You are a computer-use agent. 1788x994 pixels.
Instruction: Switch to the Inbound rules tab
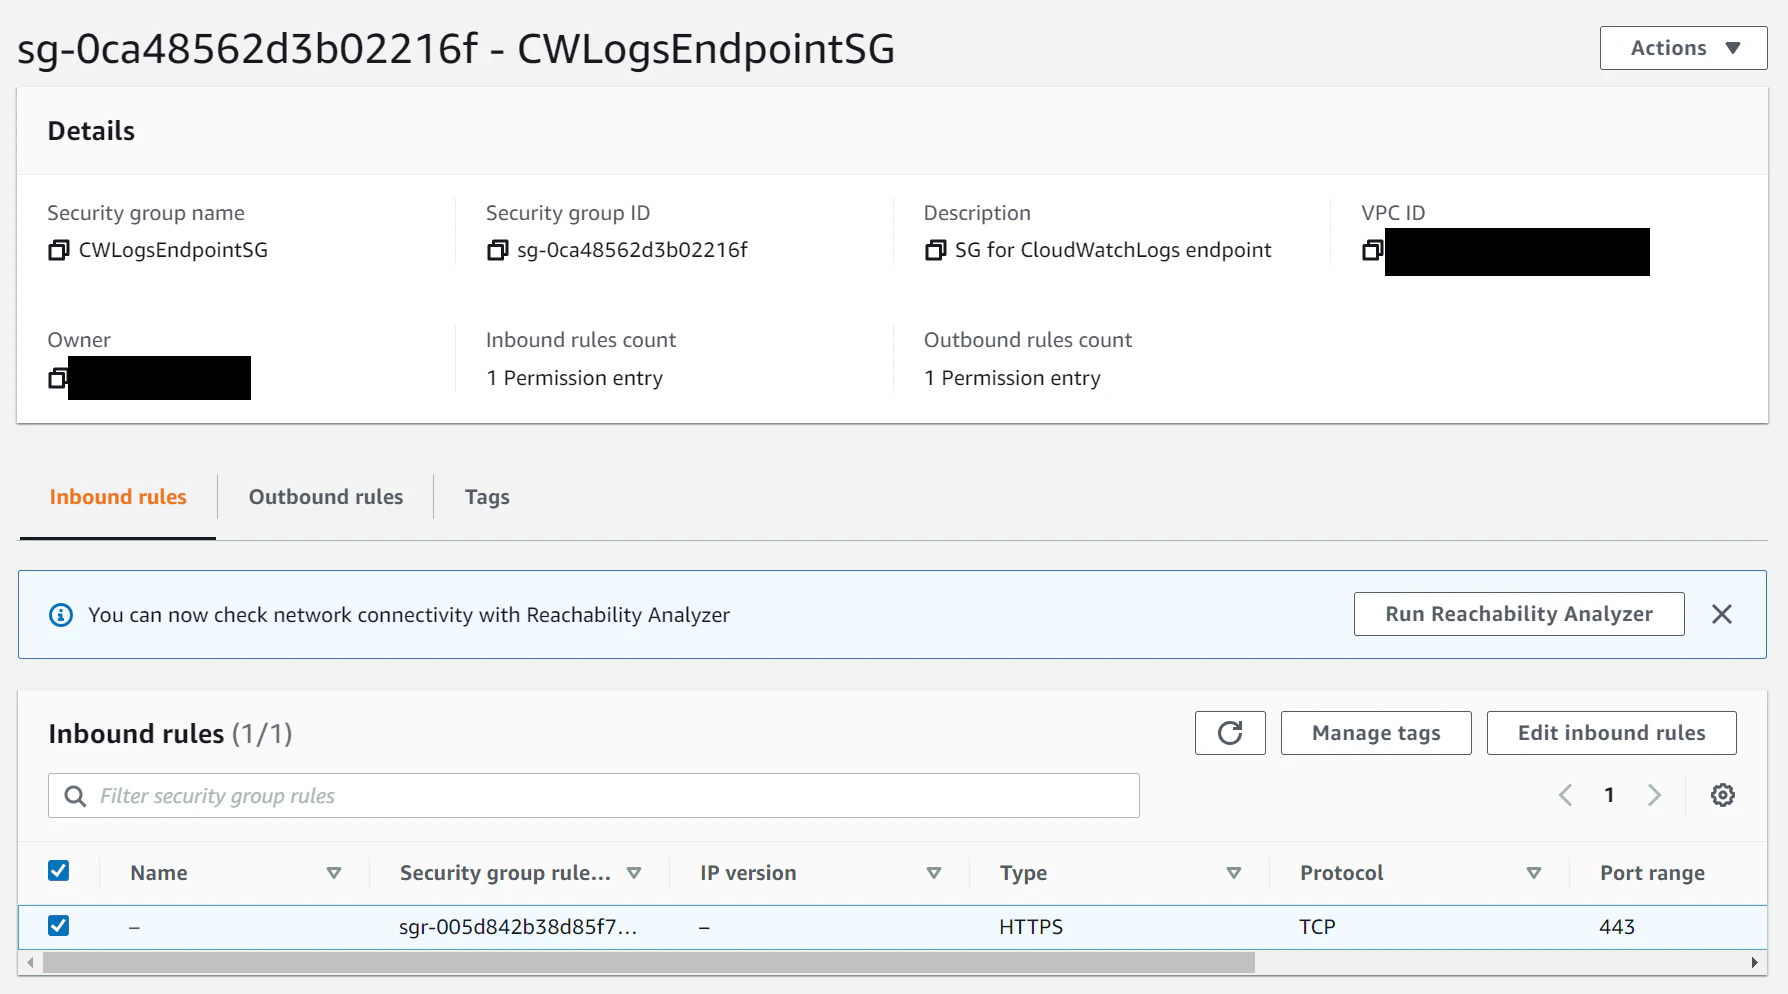(118, 497)
